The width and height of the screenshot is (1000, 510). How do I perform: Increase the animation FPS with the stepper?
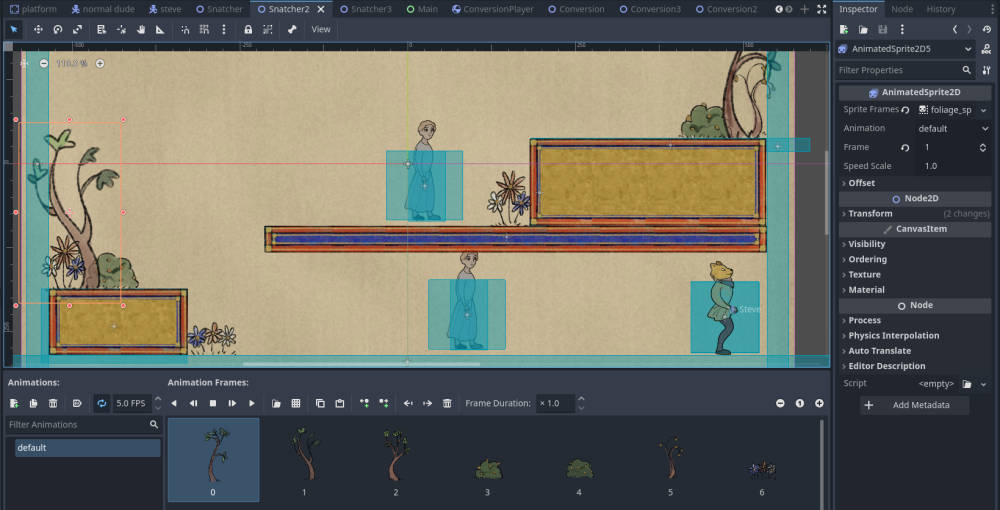[156, 399]
